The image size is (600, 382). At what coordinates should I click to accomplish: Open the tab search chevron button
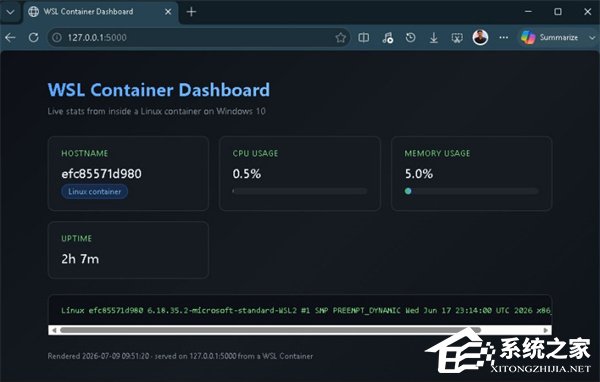pyautogui.click(x=10, y=12)
